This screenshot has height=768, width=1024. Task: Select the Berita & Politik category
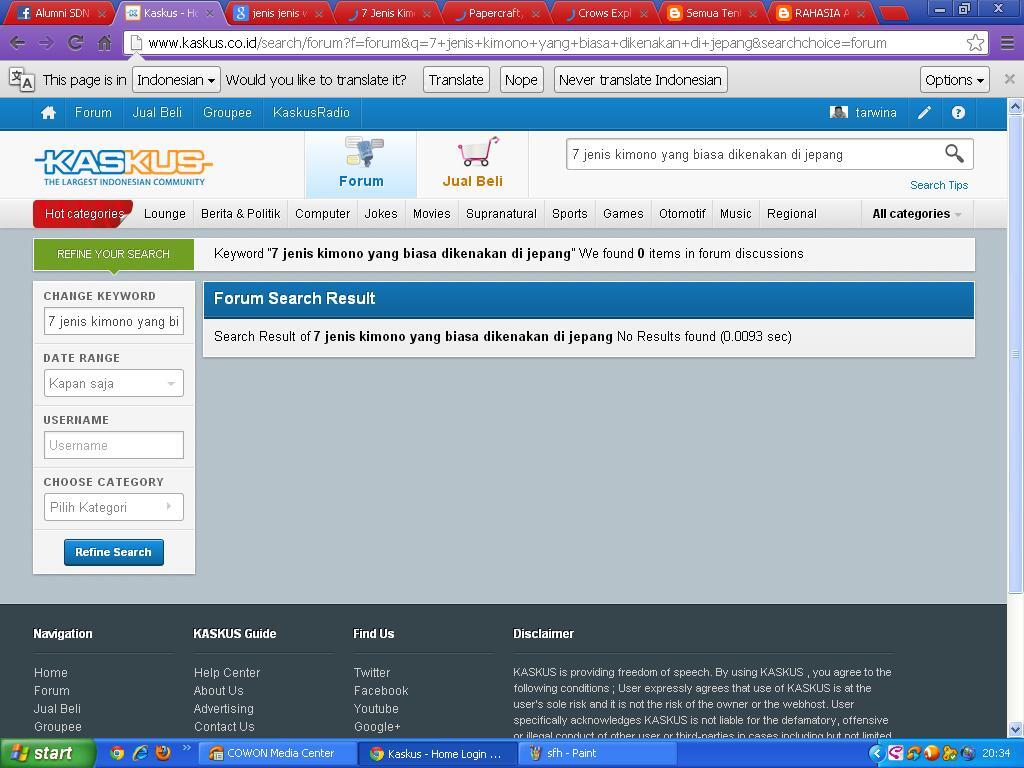(240, 214)
